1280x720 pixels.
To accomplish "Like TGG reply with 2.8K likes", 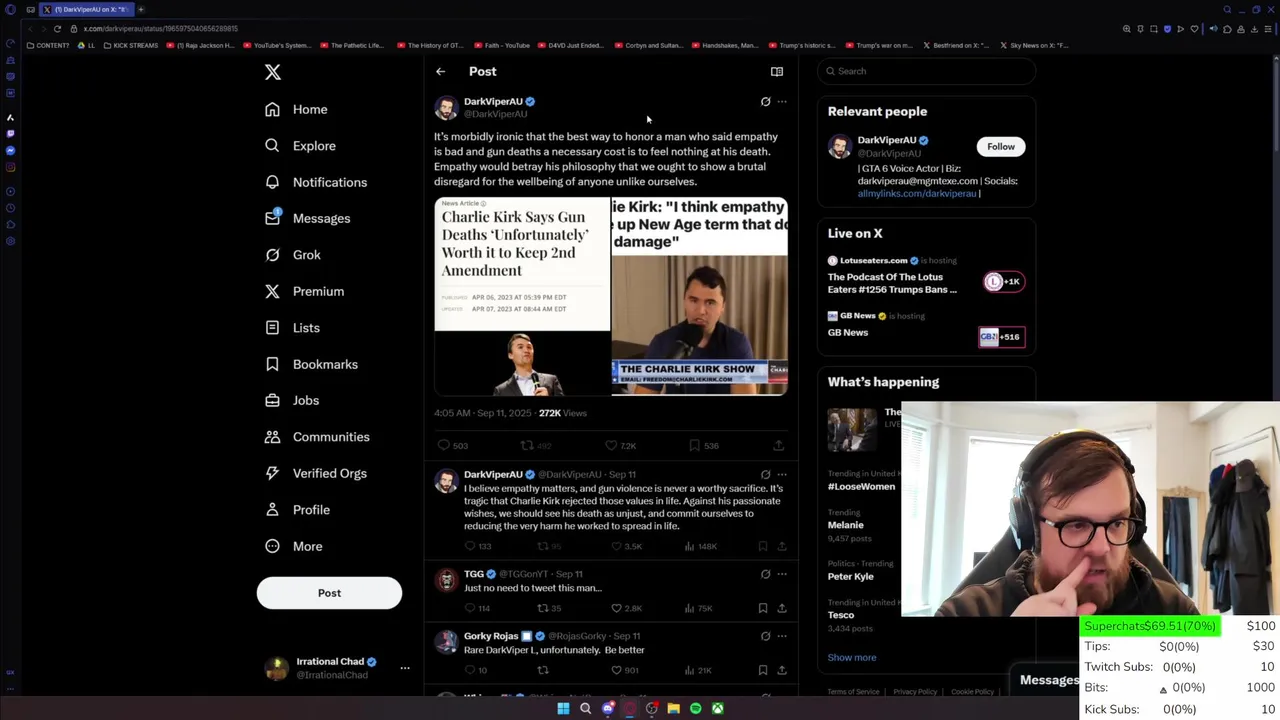I will coord(626,608).
